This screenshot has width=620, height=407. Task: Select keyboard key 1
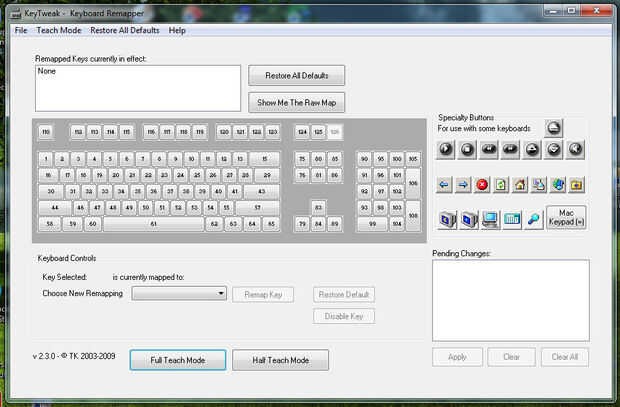(46, 159)
